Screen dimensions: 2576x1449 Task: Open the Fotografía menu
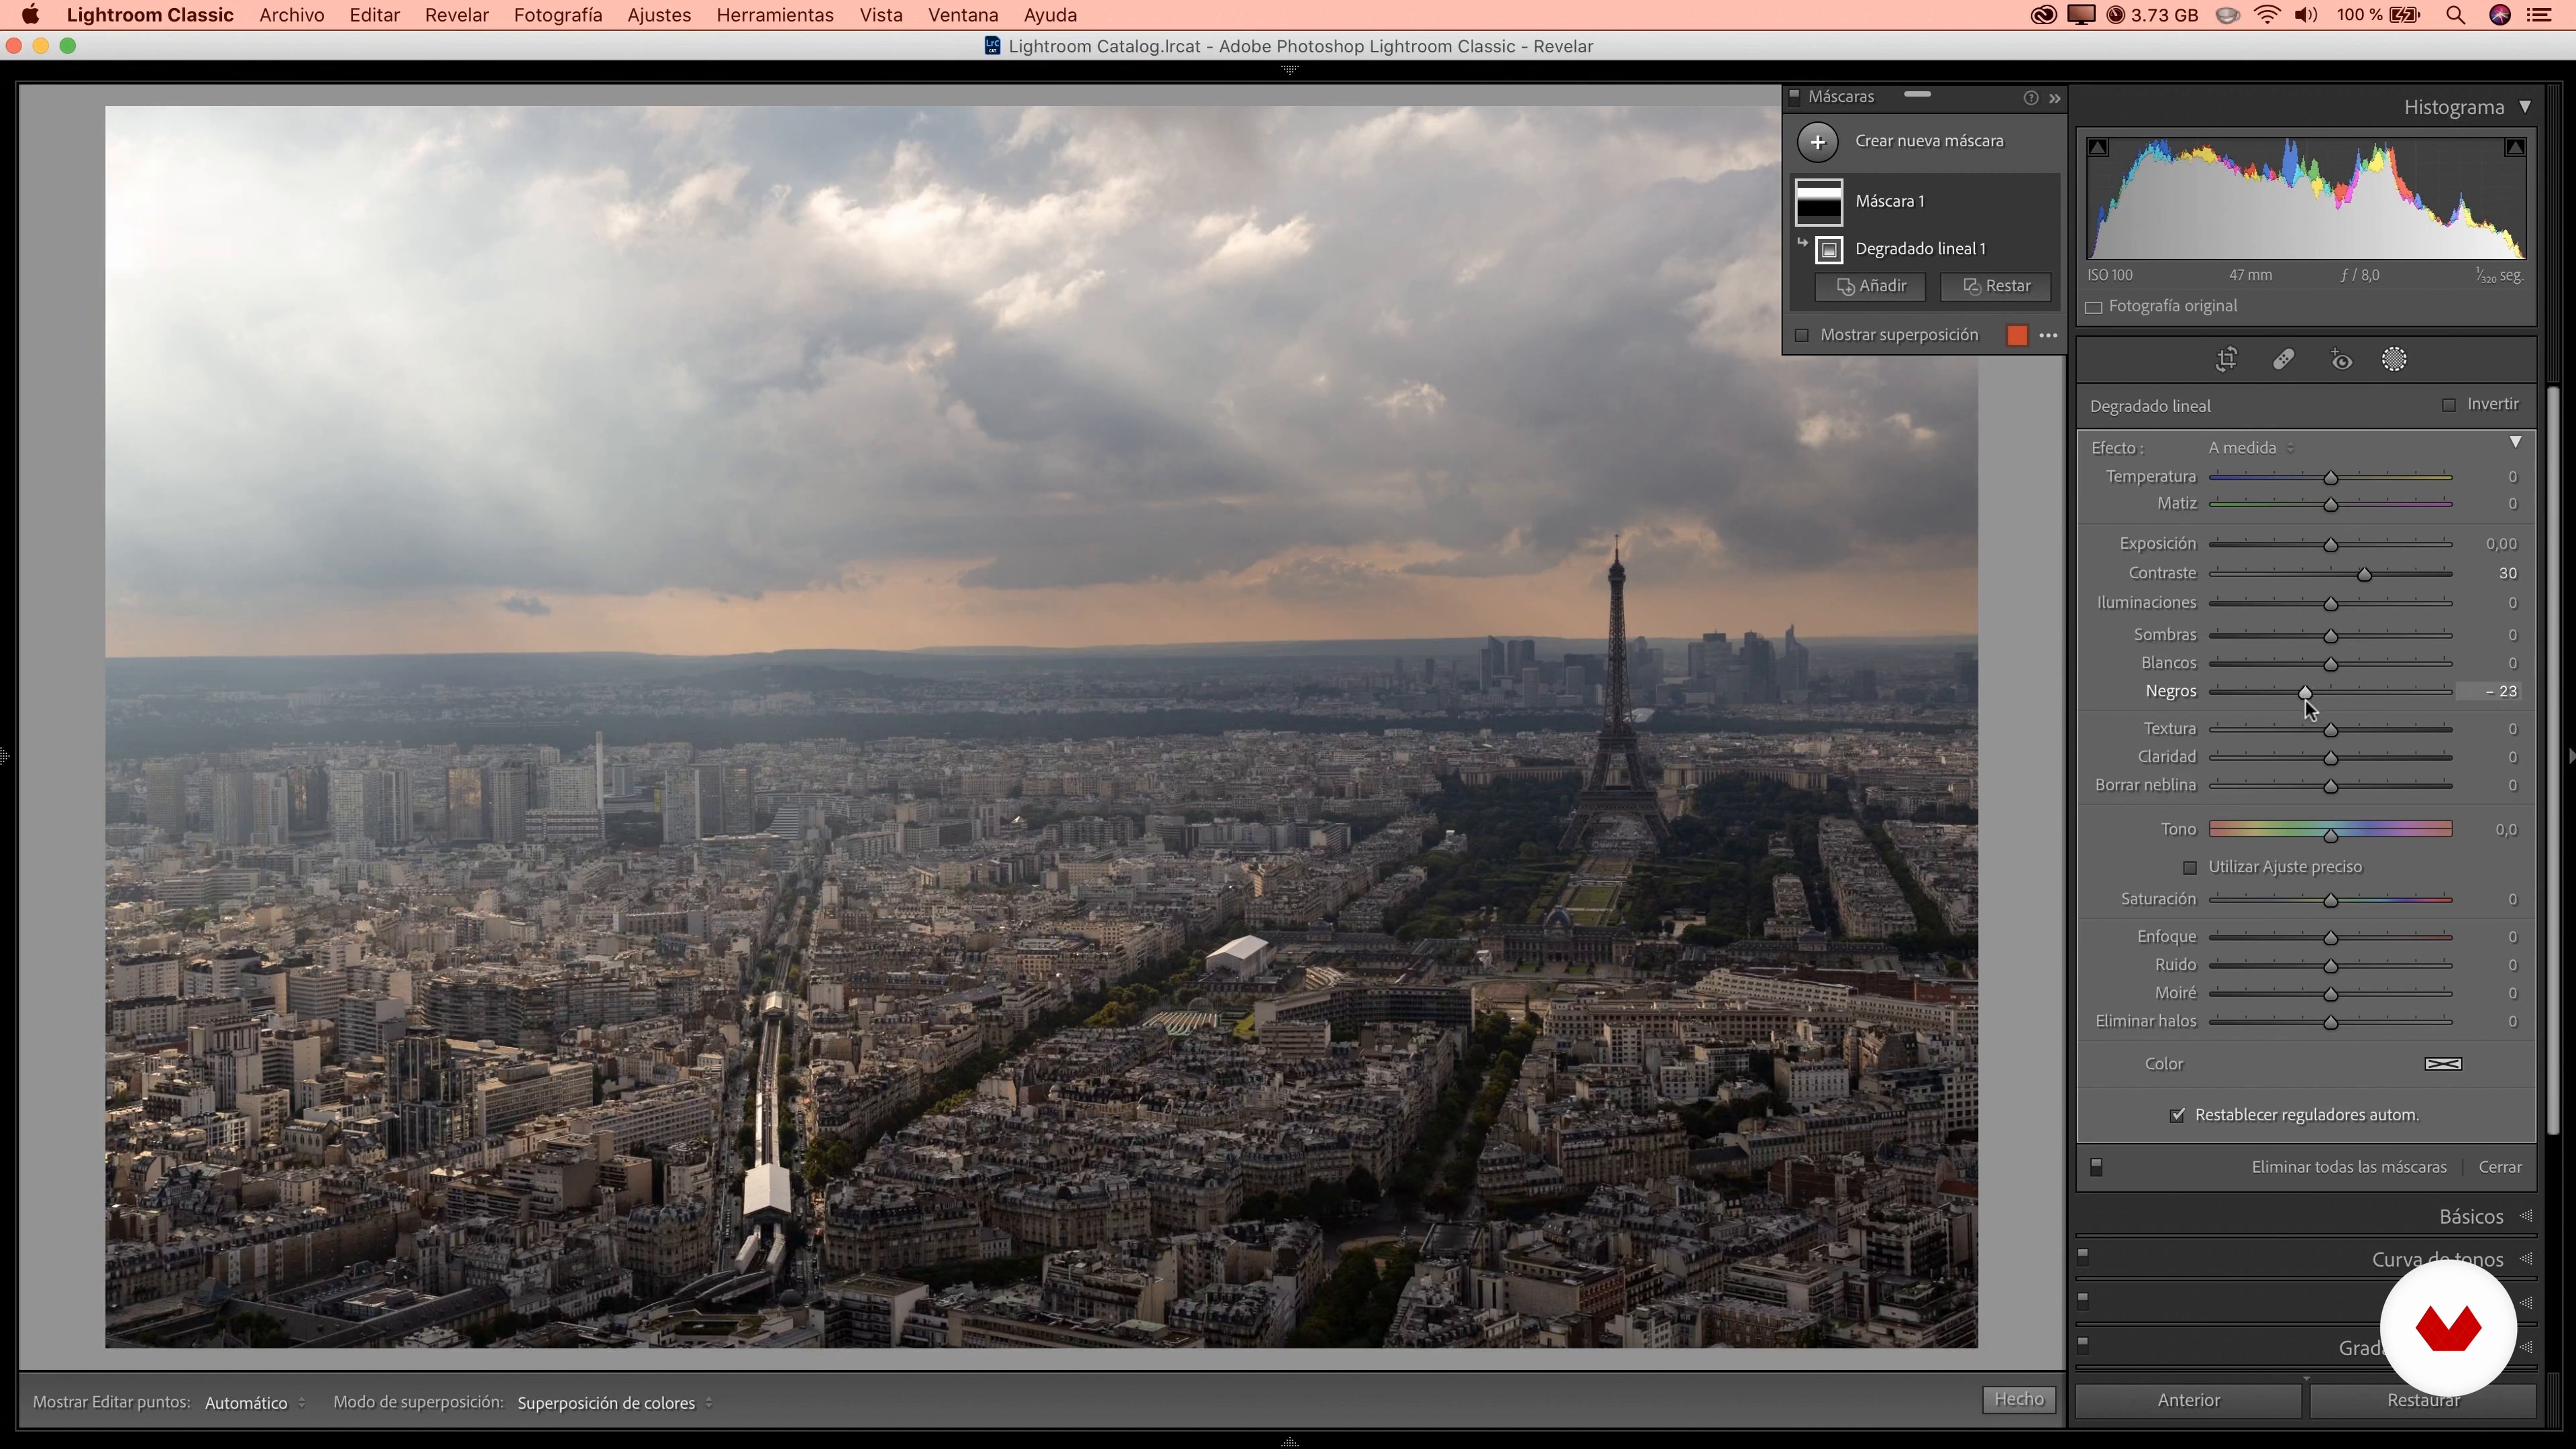pyautogui.click(x=558, y=15)
